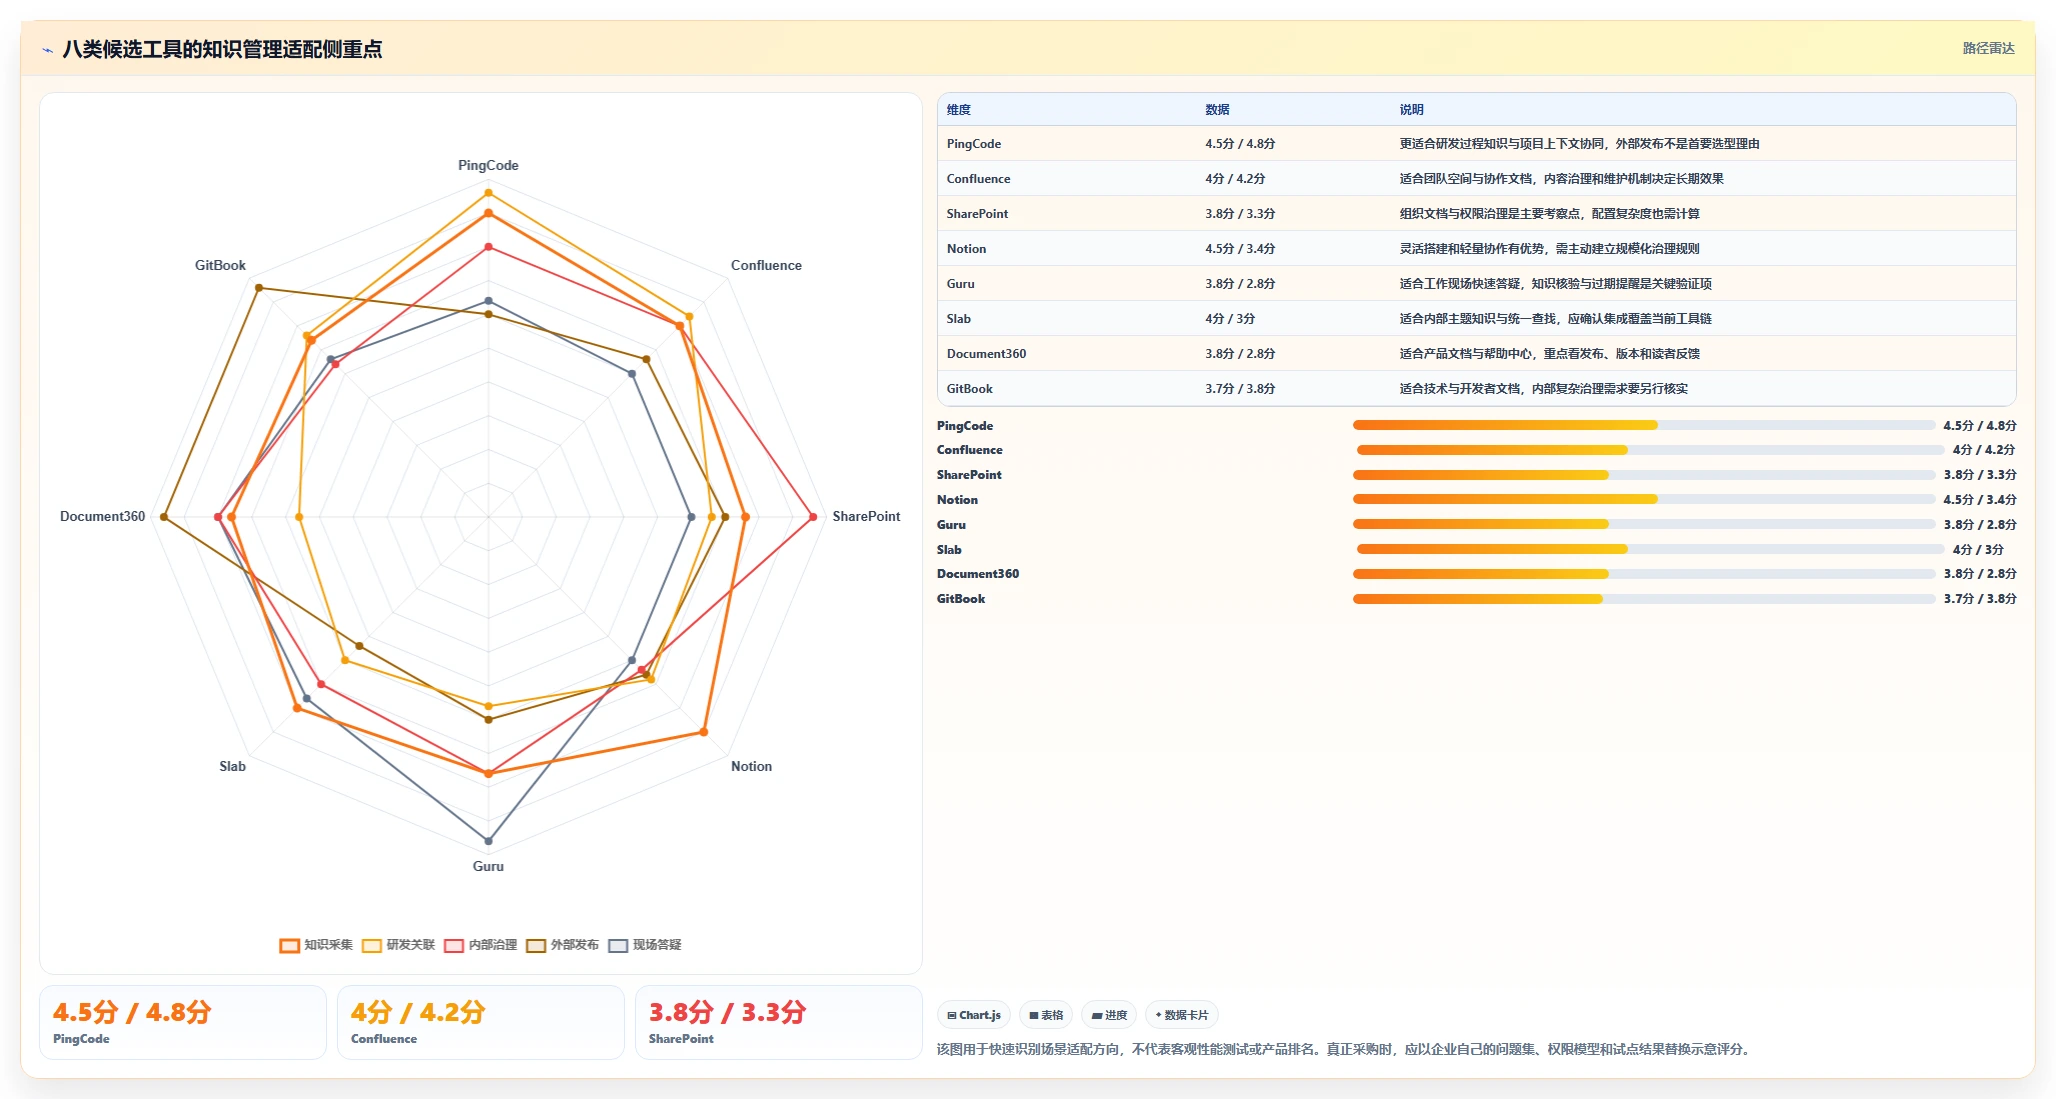Click the 说明 column header
Viewport: 2056px width, 1099px height.
pos(1411,110)
